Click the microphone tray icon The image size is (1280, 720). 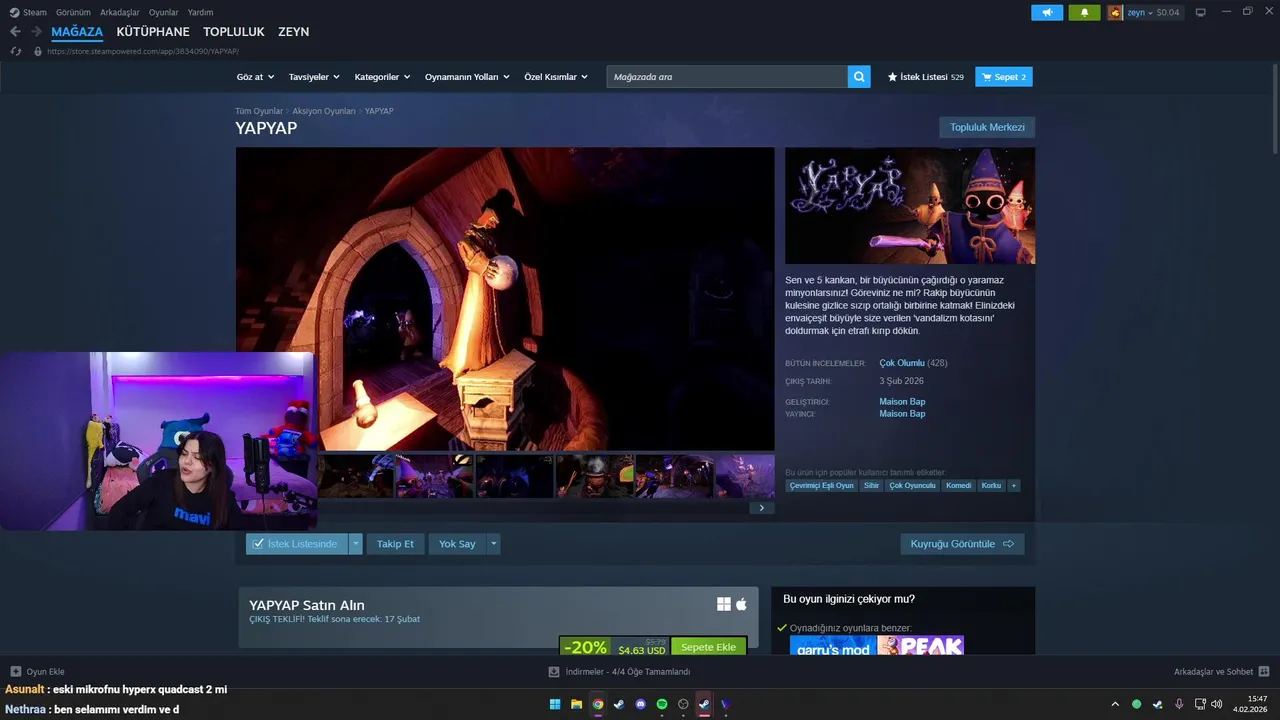[1179, 704]
